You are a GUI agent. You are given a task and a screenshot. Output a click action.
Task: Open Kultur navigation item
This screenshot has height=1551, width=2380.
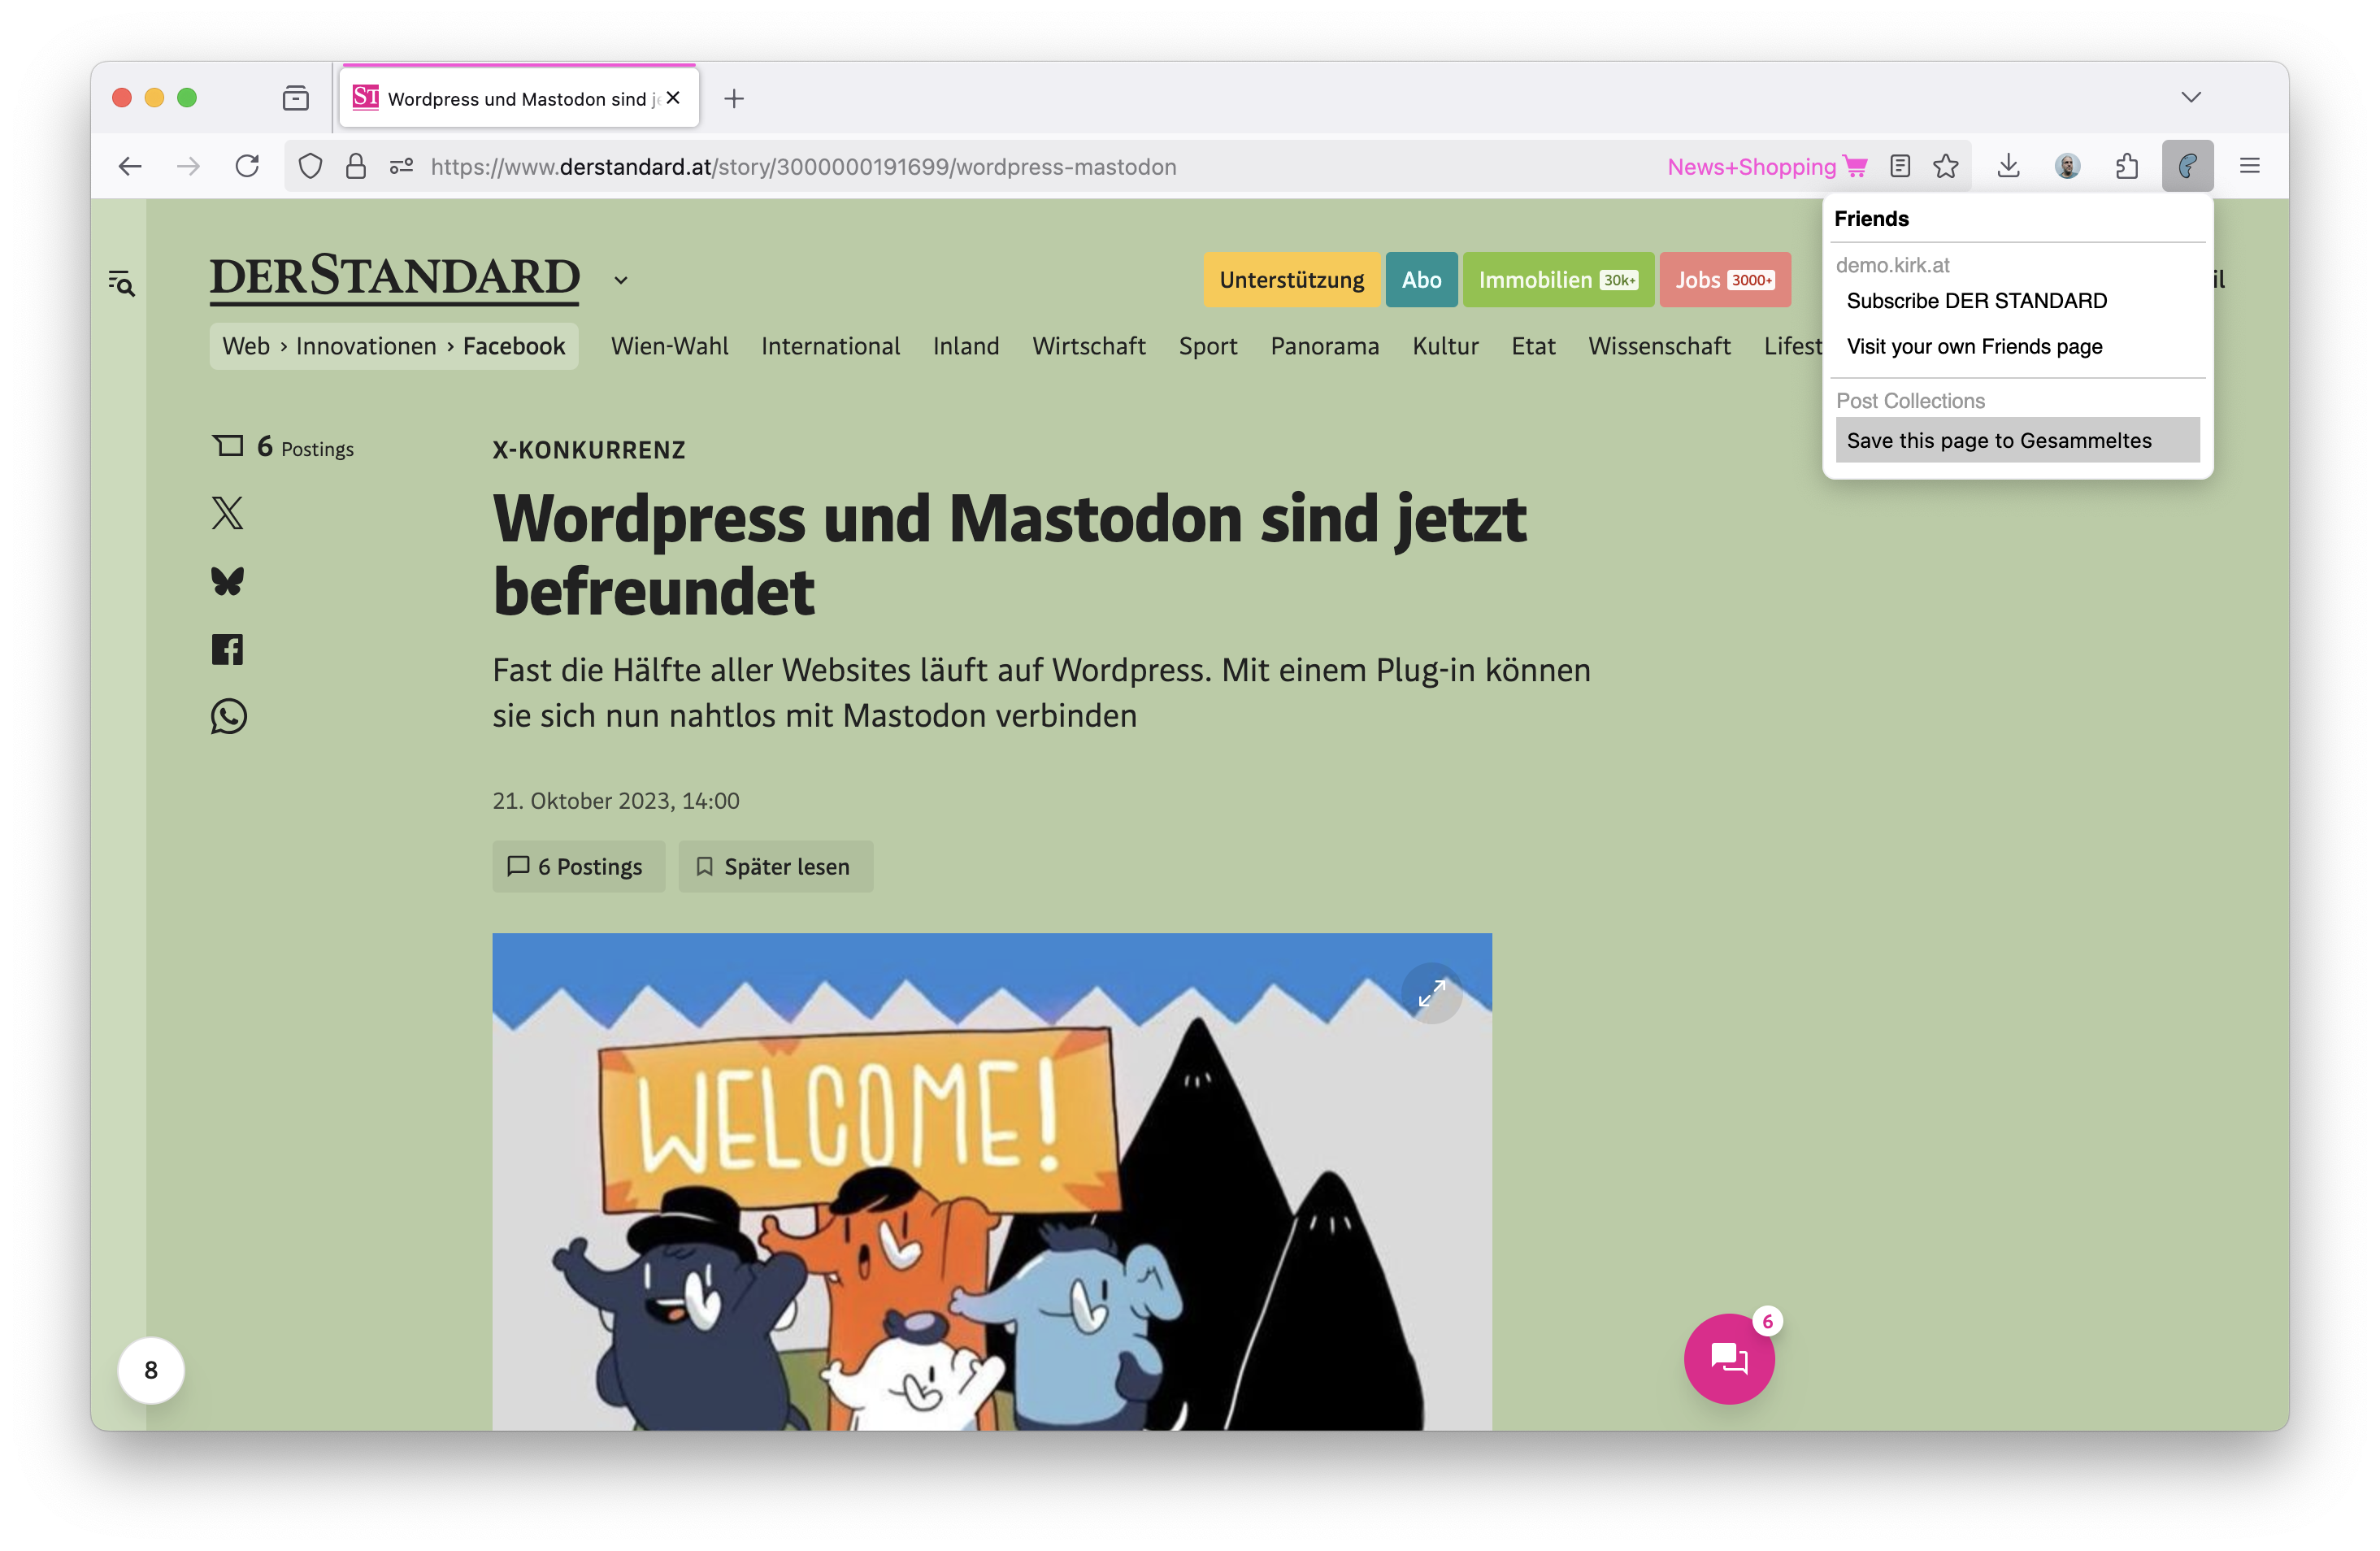(x=1445, y=346)
